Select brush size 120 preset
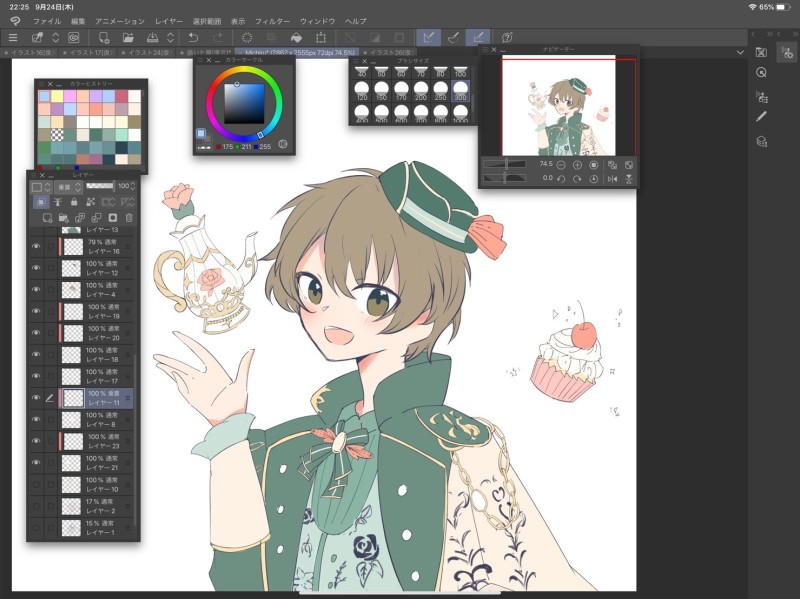 (362, 91)
